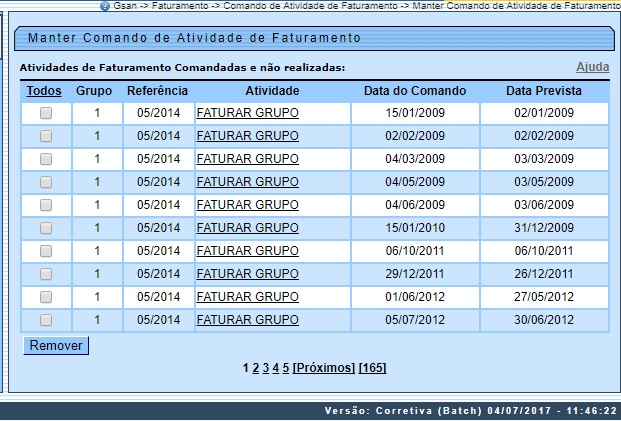Check the row with command date 15/01/2009
The height and width of the screenshot is (421, 621).
click(46, 114)
